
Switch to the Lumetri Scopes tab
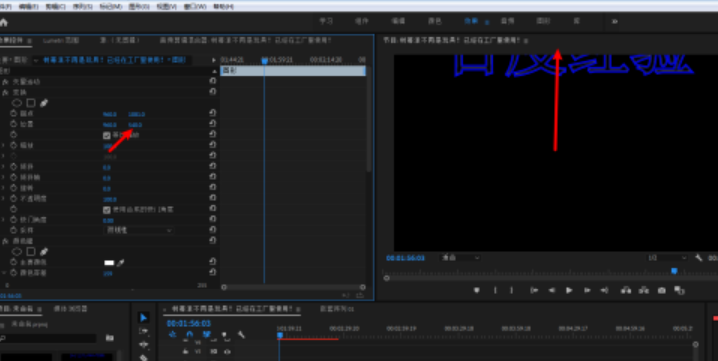tap(60, 41)
